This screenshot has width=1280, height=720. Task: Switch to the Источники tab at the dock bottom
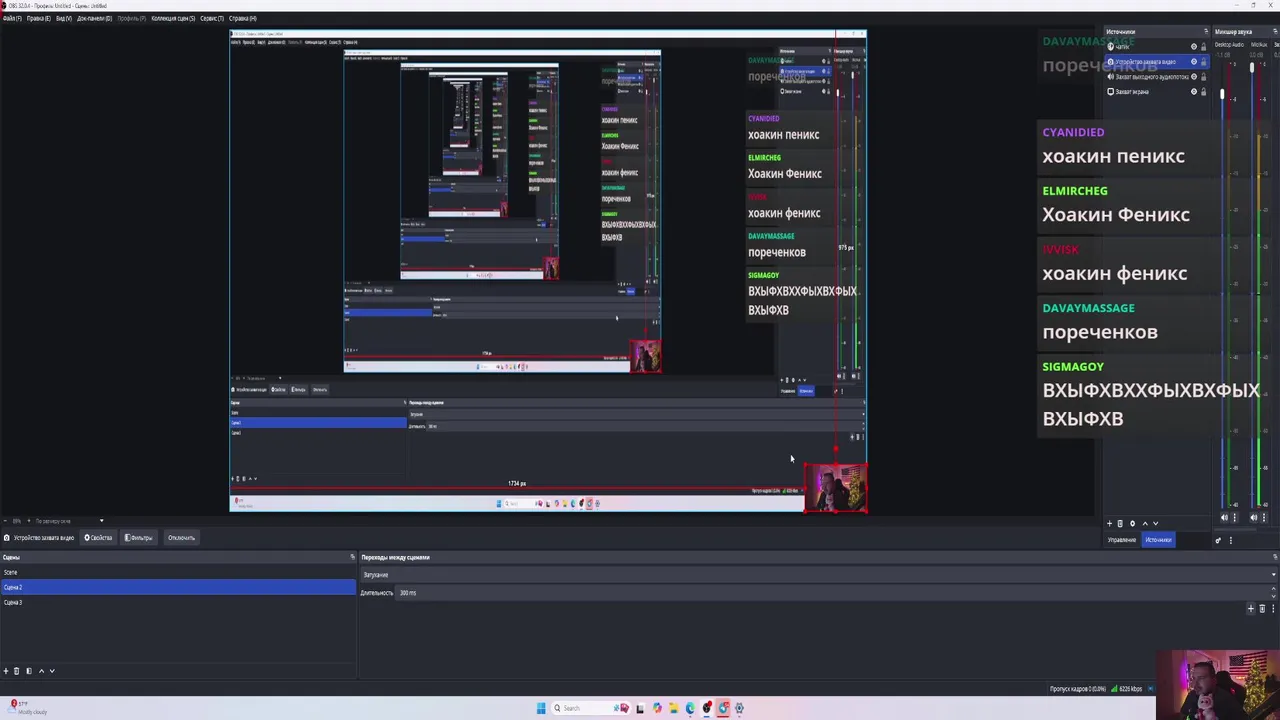click(x=1158, y=540)
